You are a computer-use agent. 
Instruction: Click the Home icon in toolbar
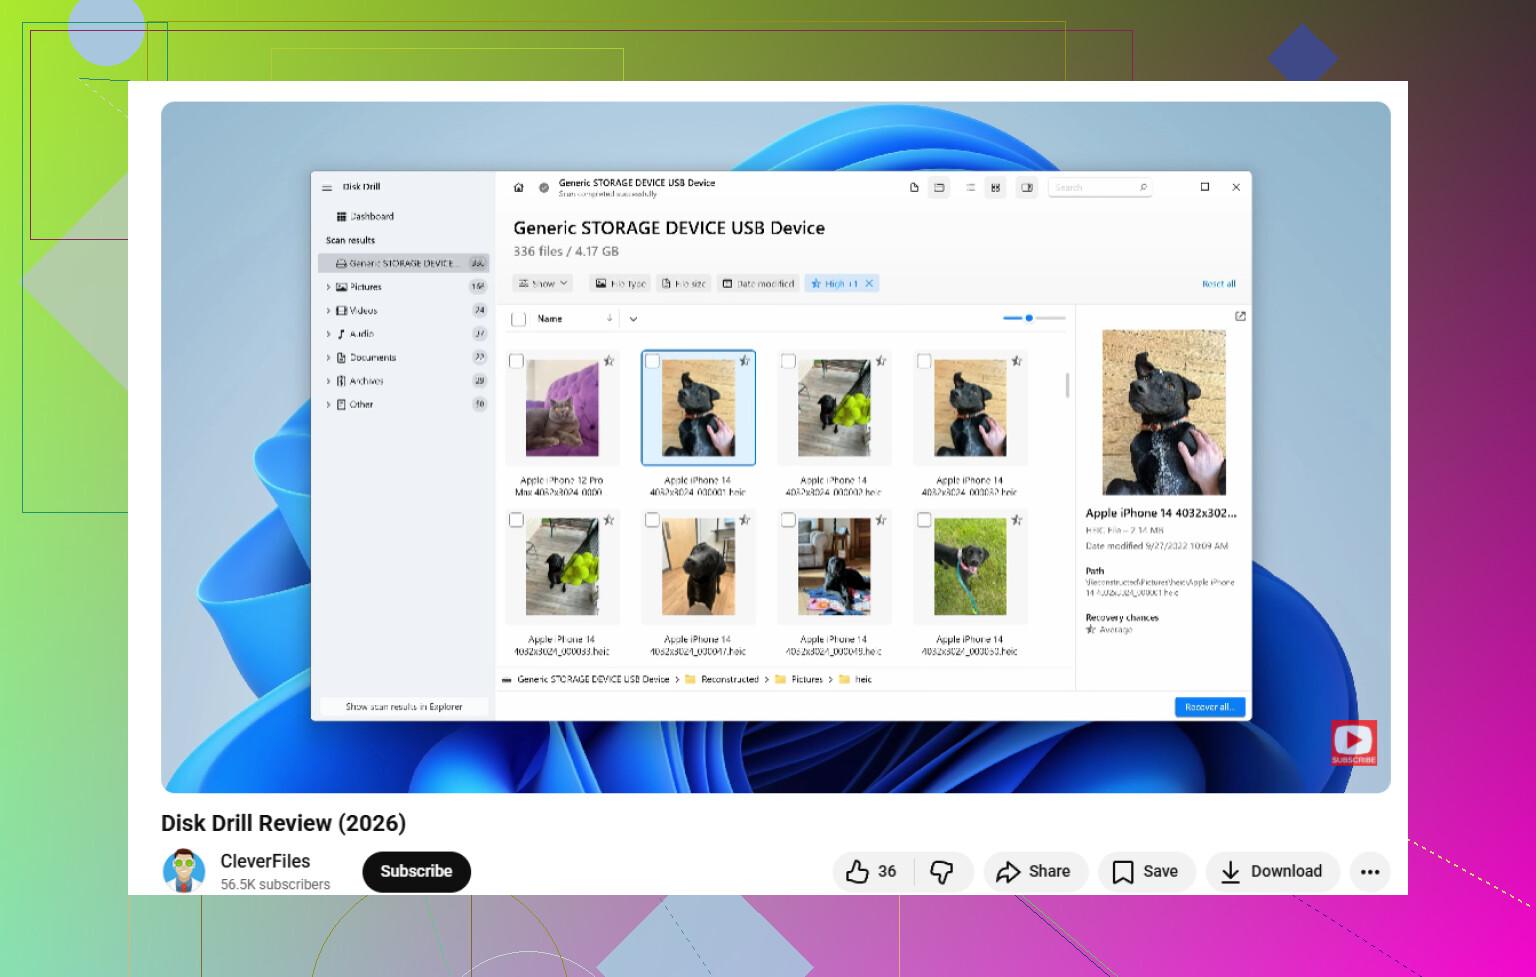[518, 187]
